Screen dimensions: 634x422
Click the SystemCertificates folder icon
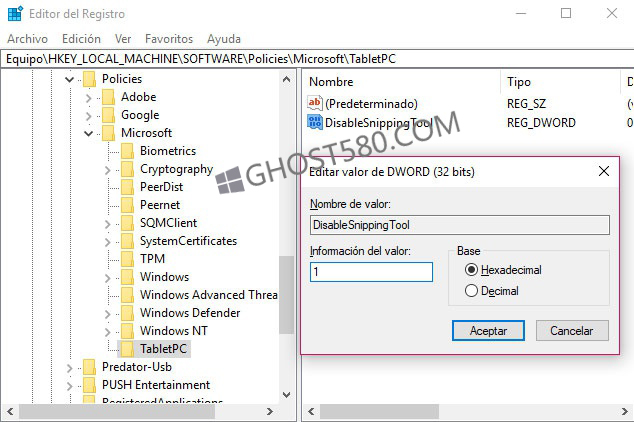[x=127, y=241]
